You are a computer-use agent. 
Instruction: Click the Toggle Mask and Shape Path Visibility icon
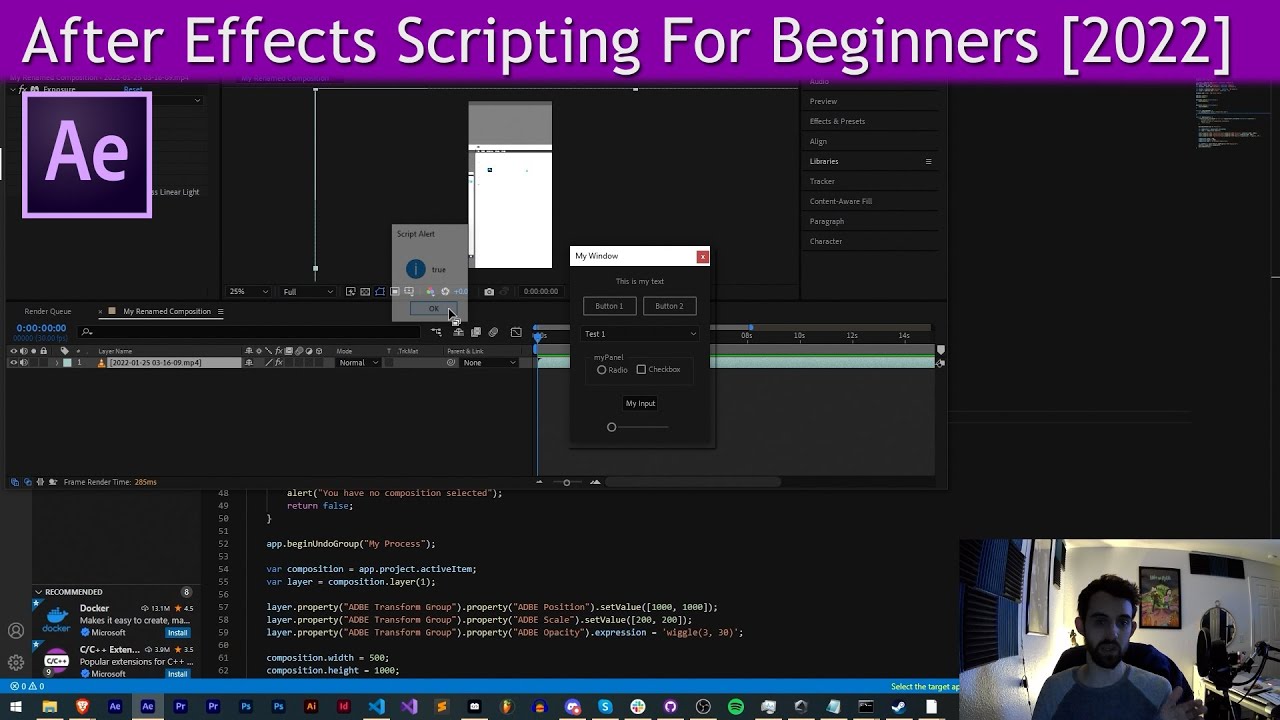click(380, 292)
